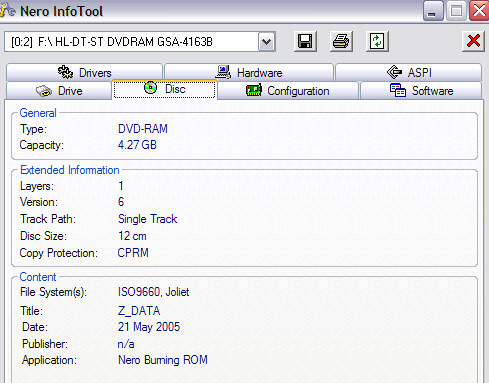Close the Nero InfoTool window via title bar
The height and width of the screenshot is (383, 489).
pos(479,11)
